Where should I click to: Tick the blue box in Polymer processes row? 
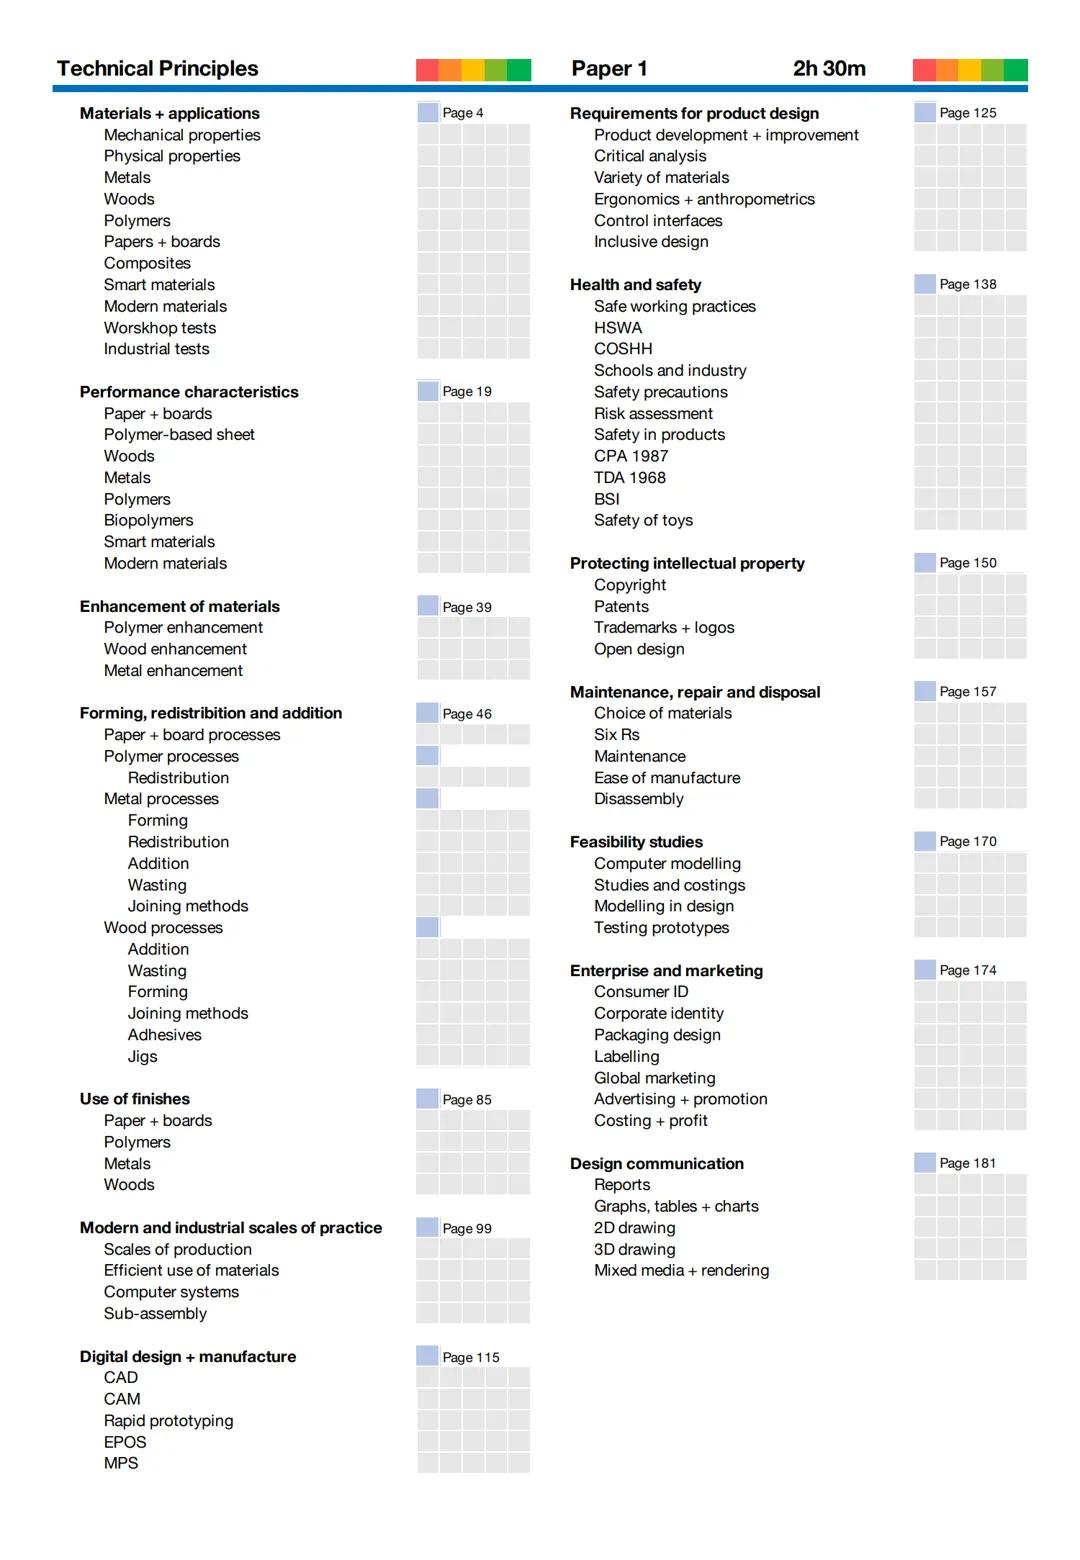(428, 756)
